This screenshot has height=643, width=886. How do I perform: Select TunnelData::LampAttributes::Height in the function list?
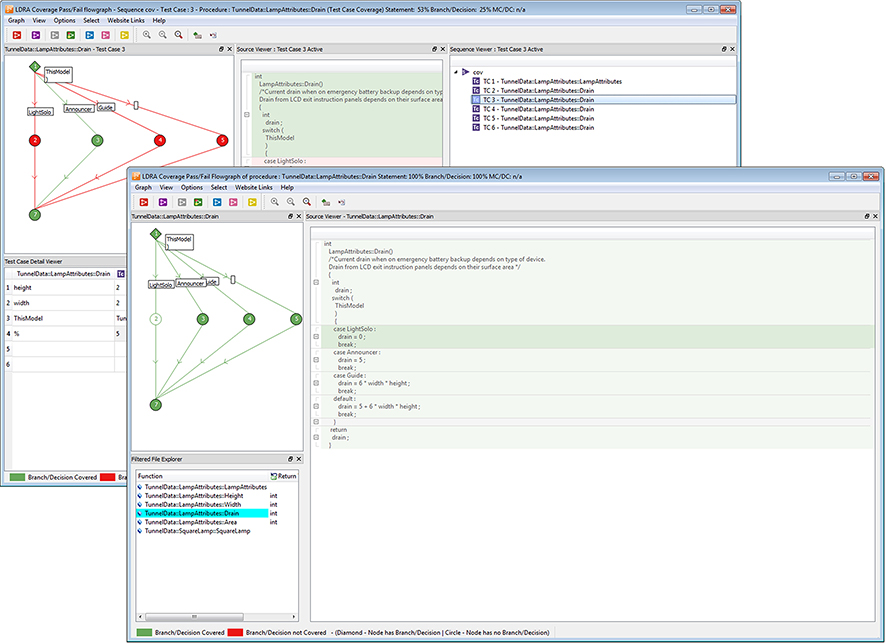click(x=194, y=496)
